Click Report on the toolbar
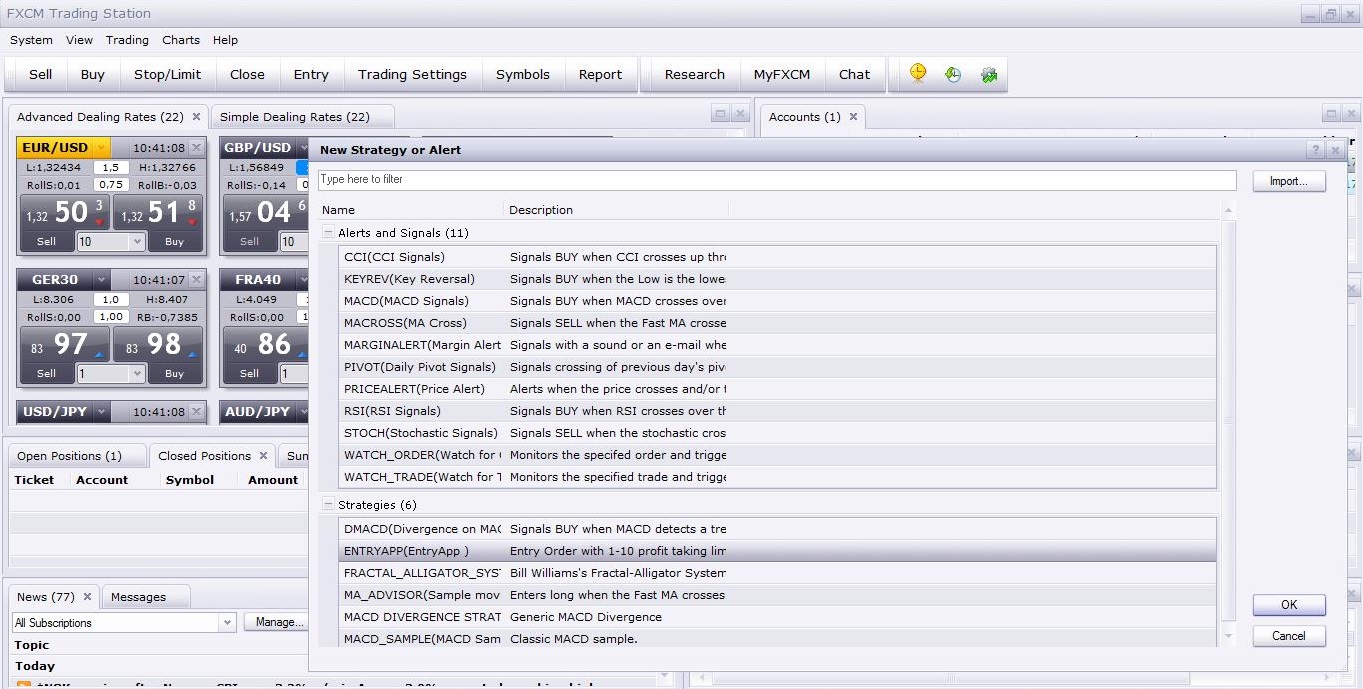Viewport: 1363px width, 689px height. point(600,73)
